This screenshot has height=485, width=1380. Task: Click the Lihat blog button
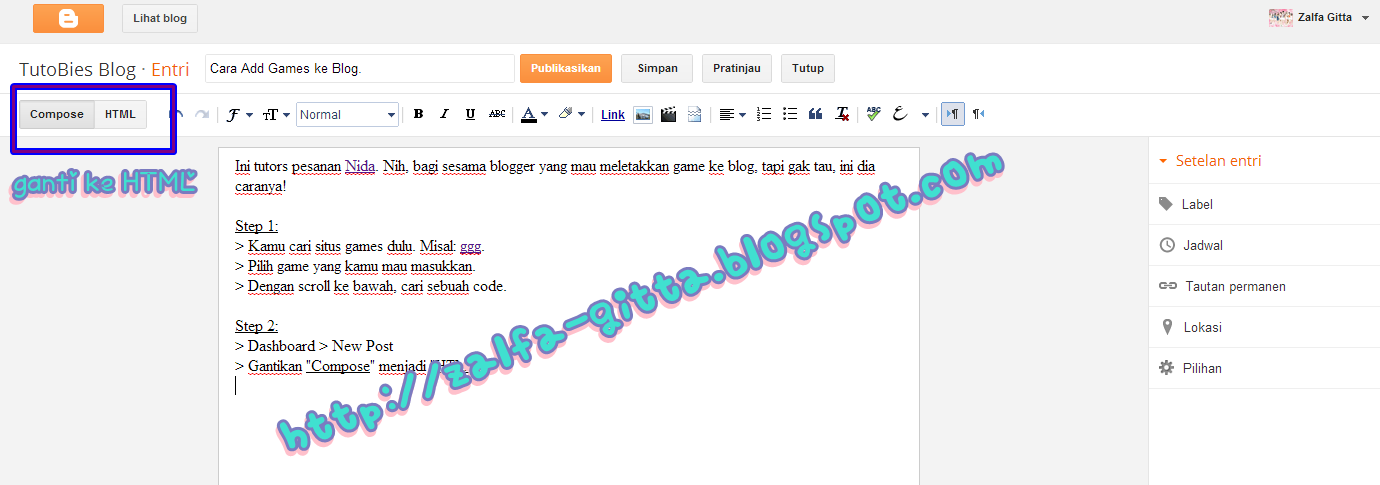point(160,18)
